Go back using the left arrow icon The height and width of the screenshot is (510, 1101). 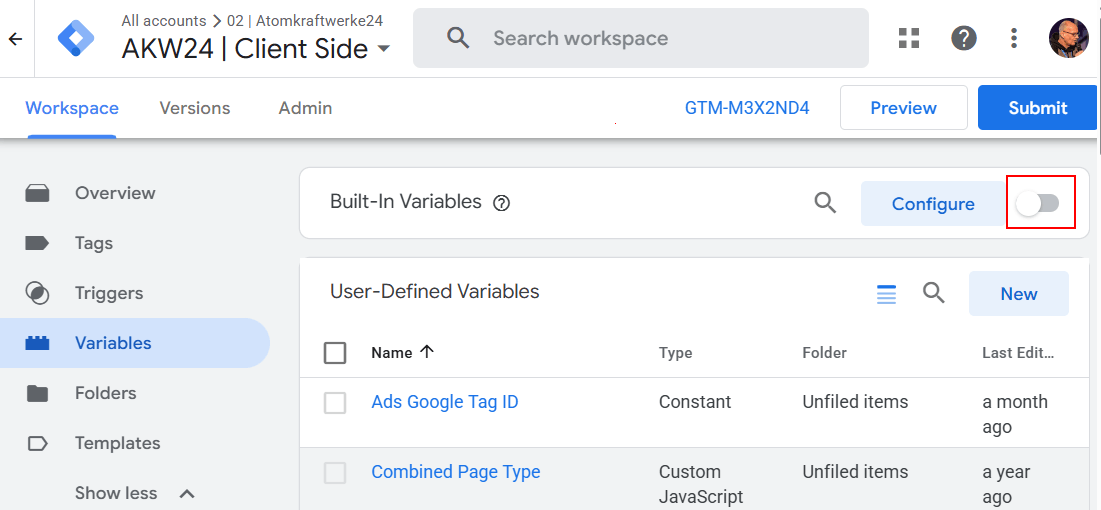tap(15, 39)
